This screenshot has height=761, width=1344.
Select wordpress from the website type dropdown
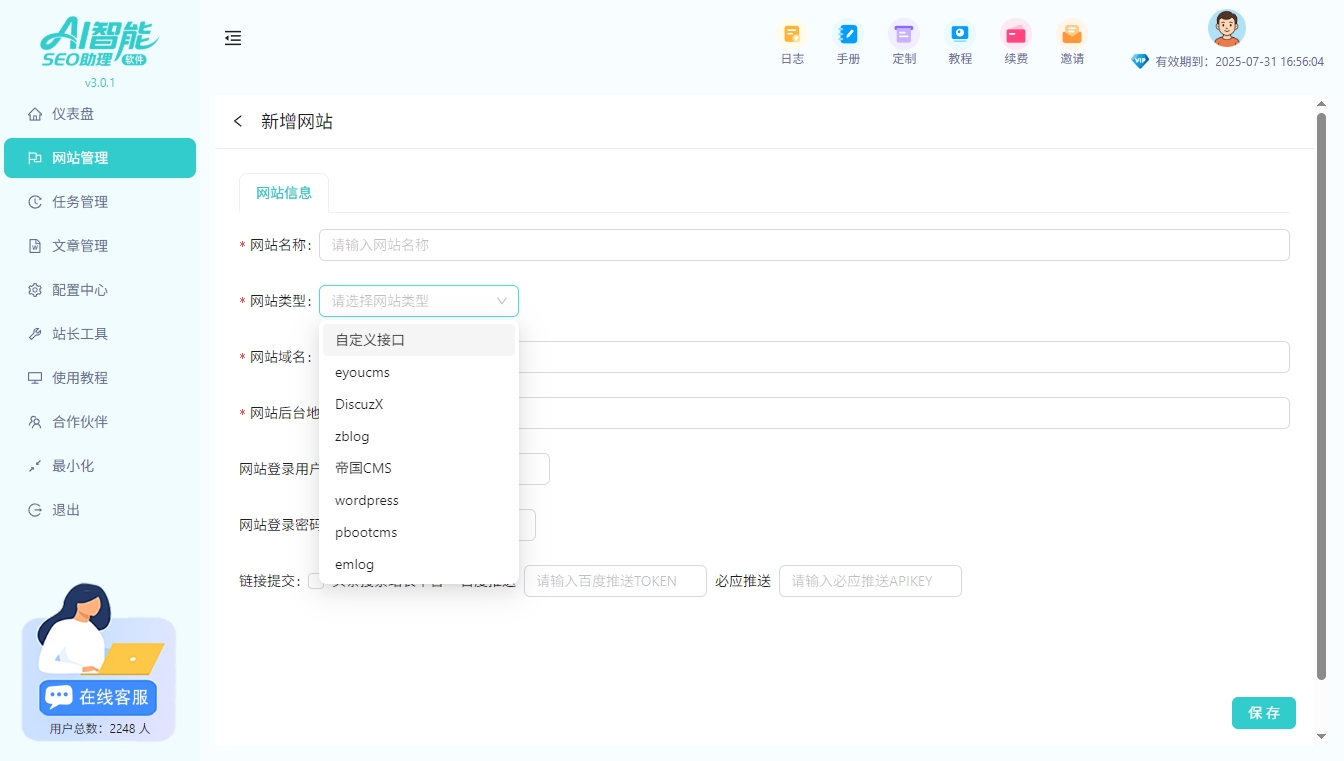click(x=366, y=500)
